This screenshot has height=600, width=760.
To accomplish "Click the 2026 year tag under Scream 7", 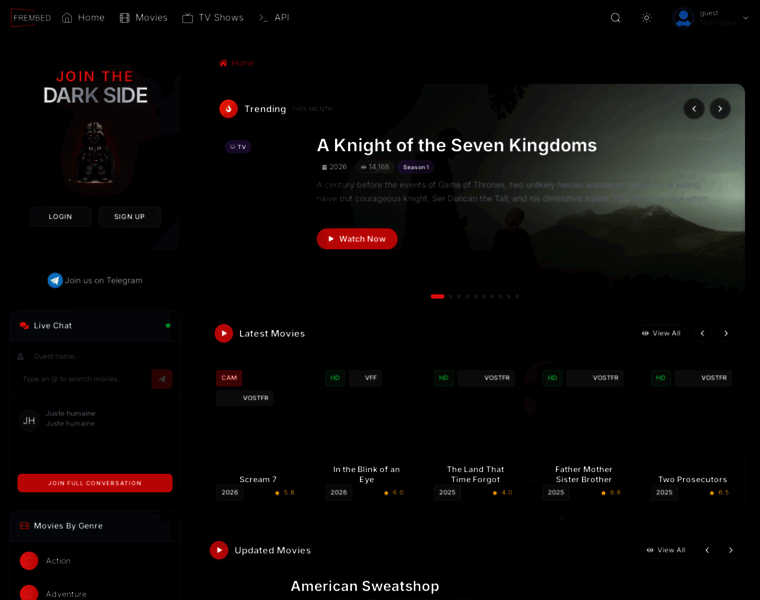I will 230,492.
